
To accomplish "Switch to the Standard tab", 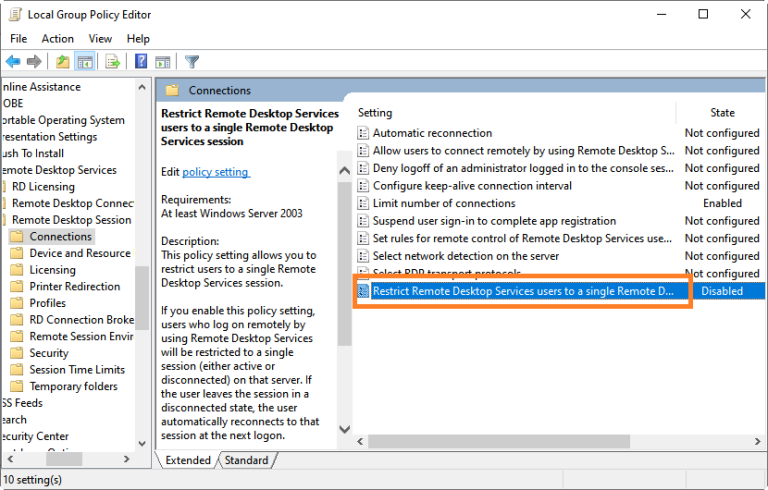I will (246, 460).
